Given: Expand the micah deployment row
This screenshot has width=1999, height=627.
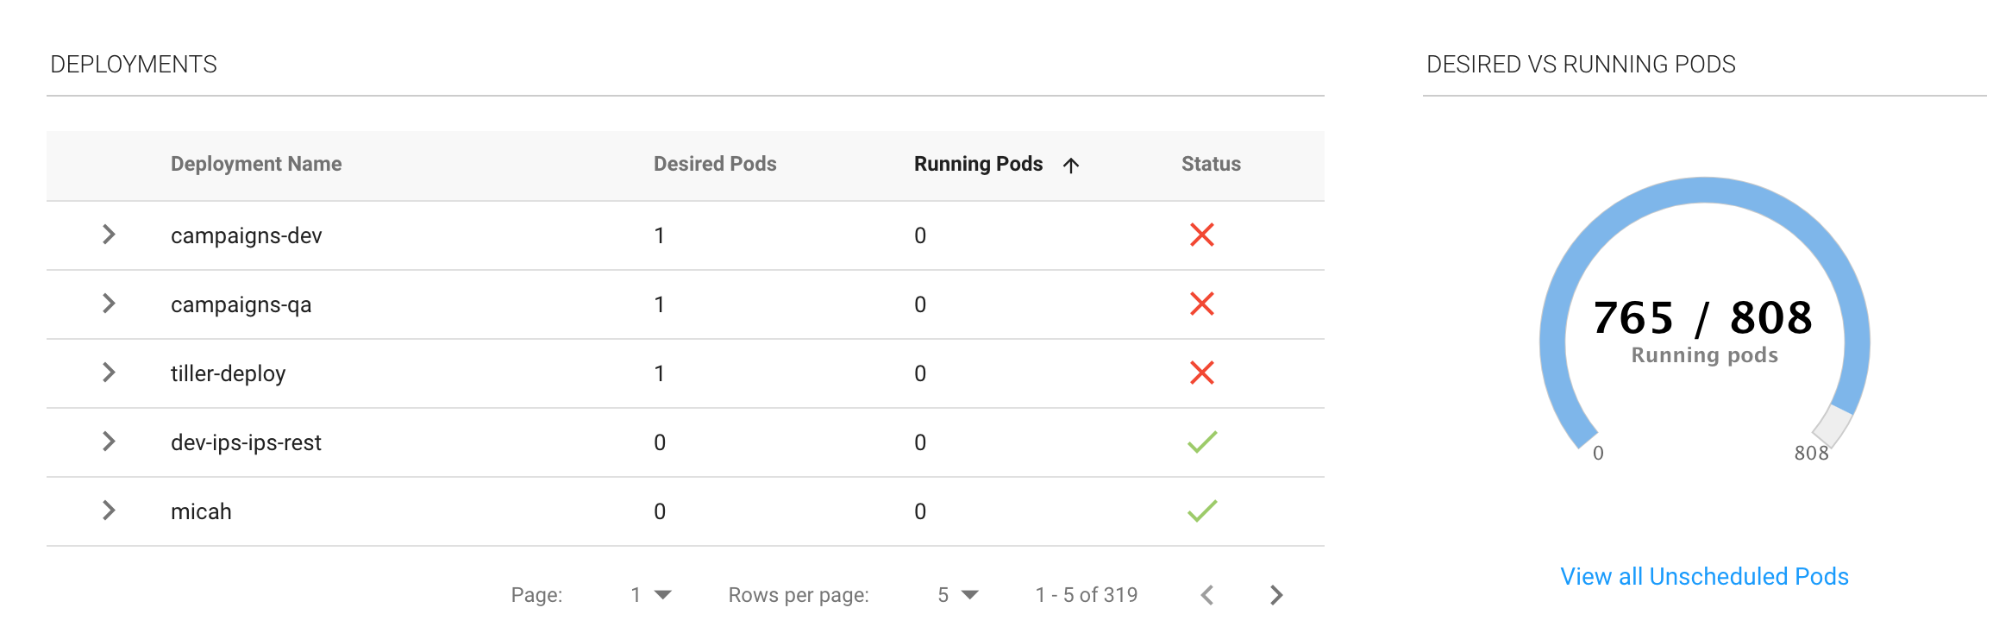Looking at the screenshot, I should (x=109, y=511).
